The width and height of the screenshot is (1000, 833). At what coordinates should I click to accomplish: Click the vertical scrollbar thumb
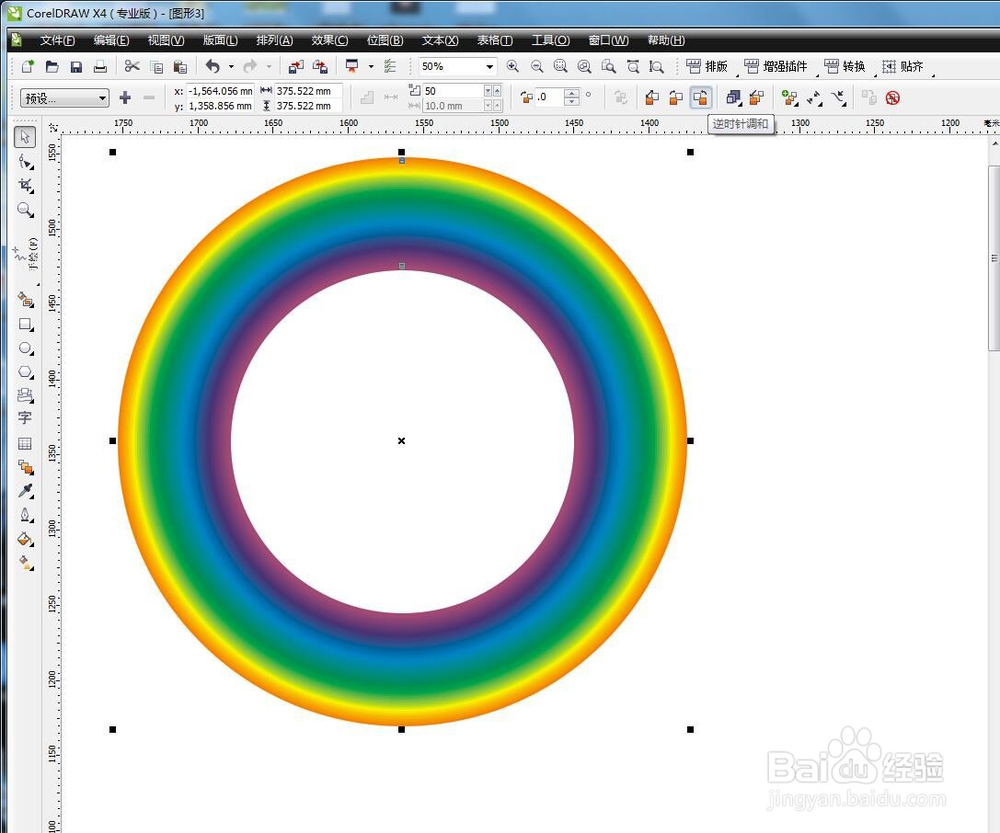coord(994,258)
